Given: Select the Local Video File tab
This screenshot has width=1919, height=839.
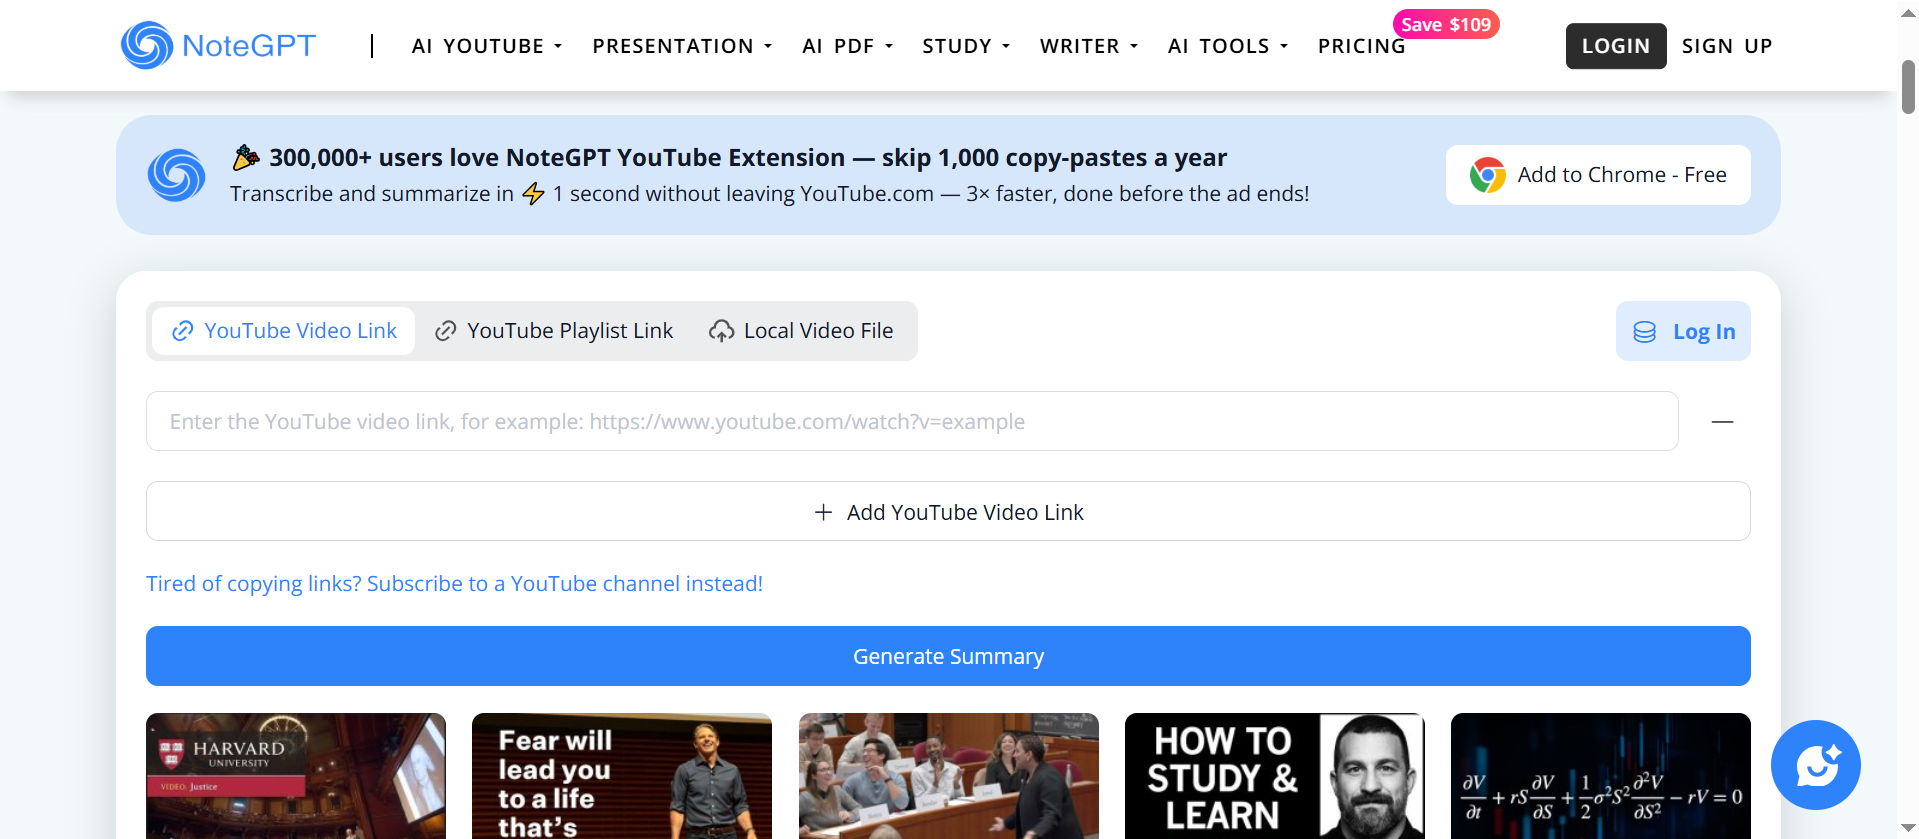Looking at the screenshot, I should click(801, 331).
